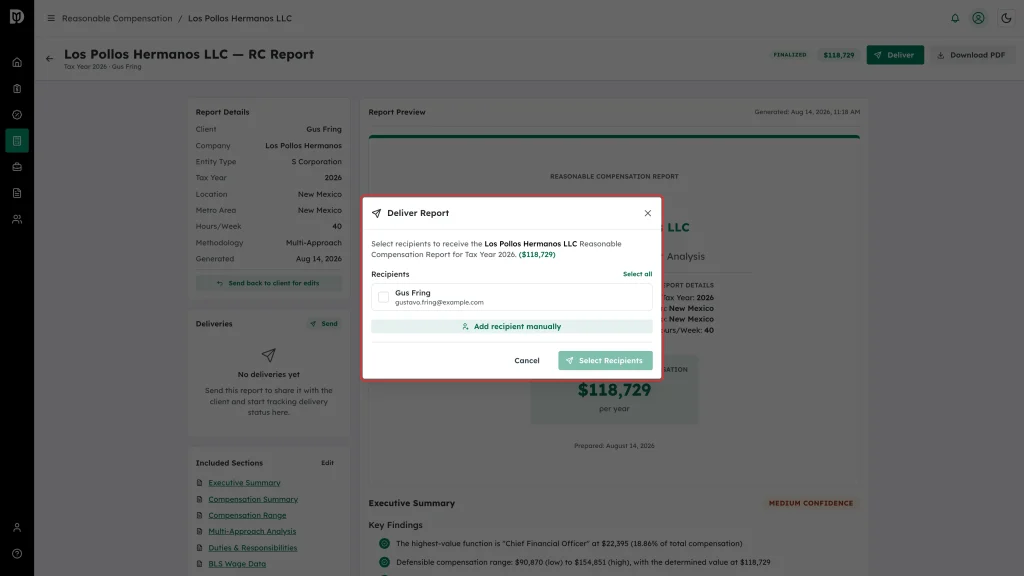This screenshot has width=1024, height=576.
Task: Cancel the Deliver Report dialog
Action: click(526, 360)
